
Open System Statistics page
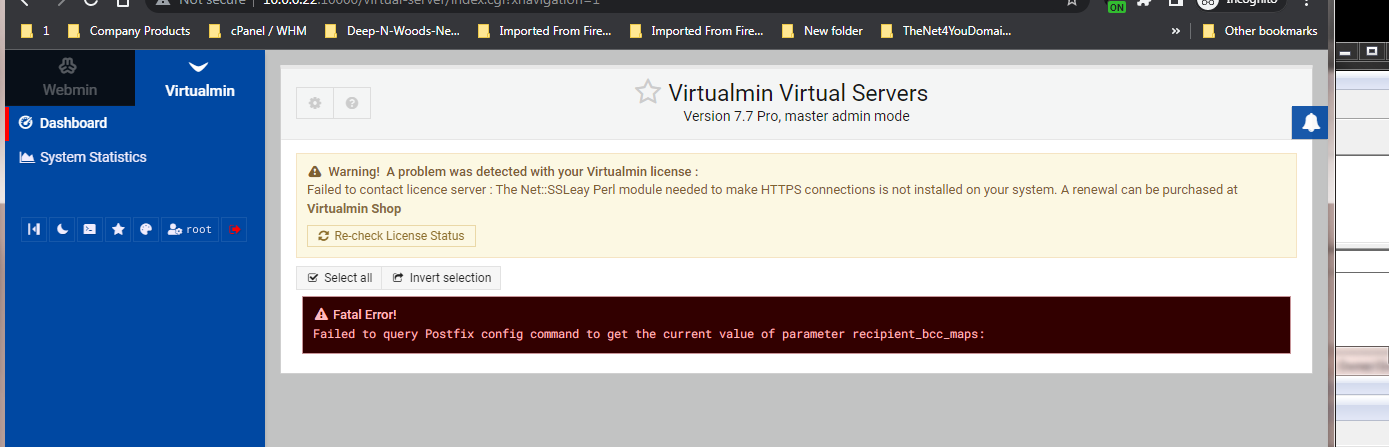[x=92, y=157]
